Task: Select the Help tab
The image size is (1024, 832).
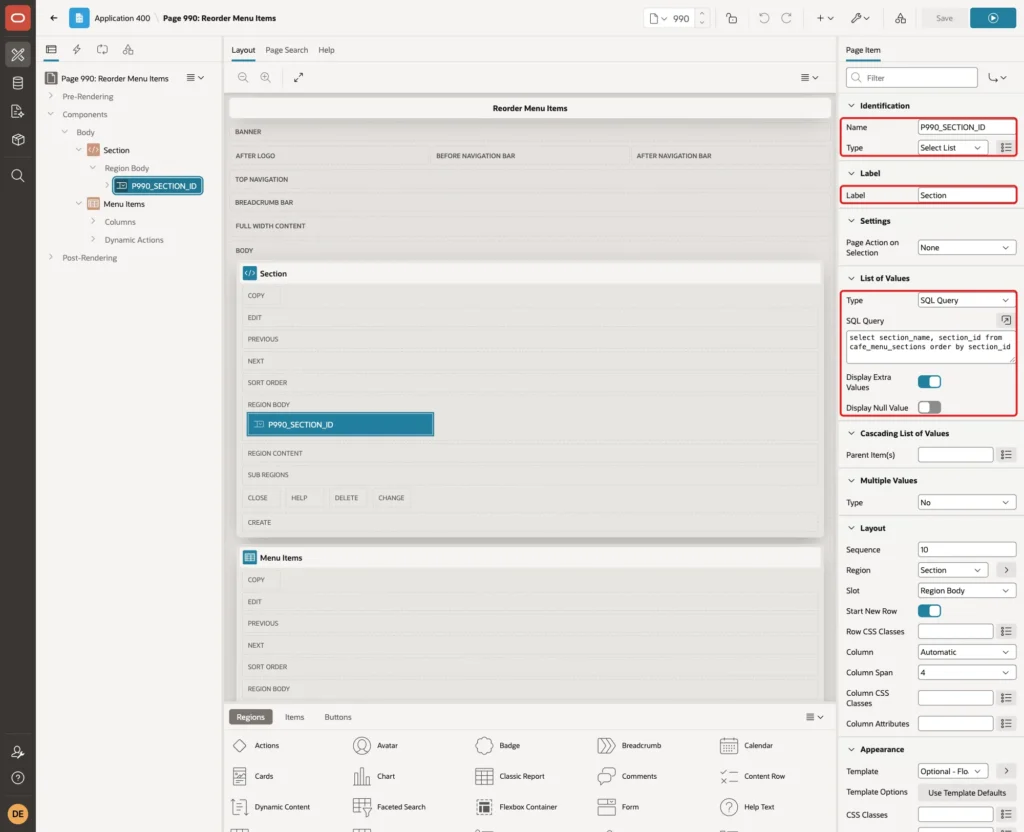Action: pos(327,50)
